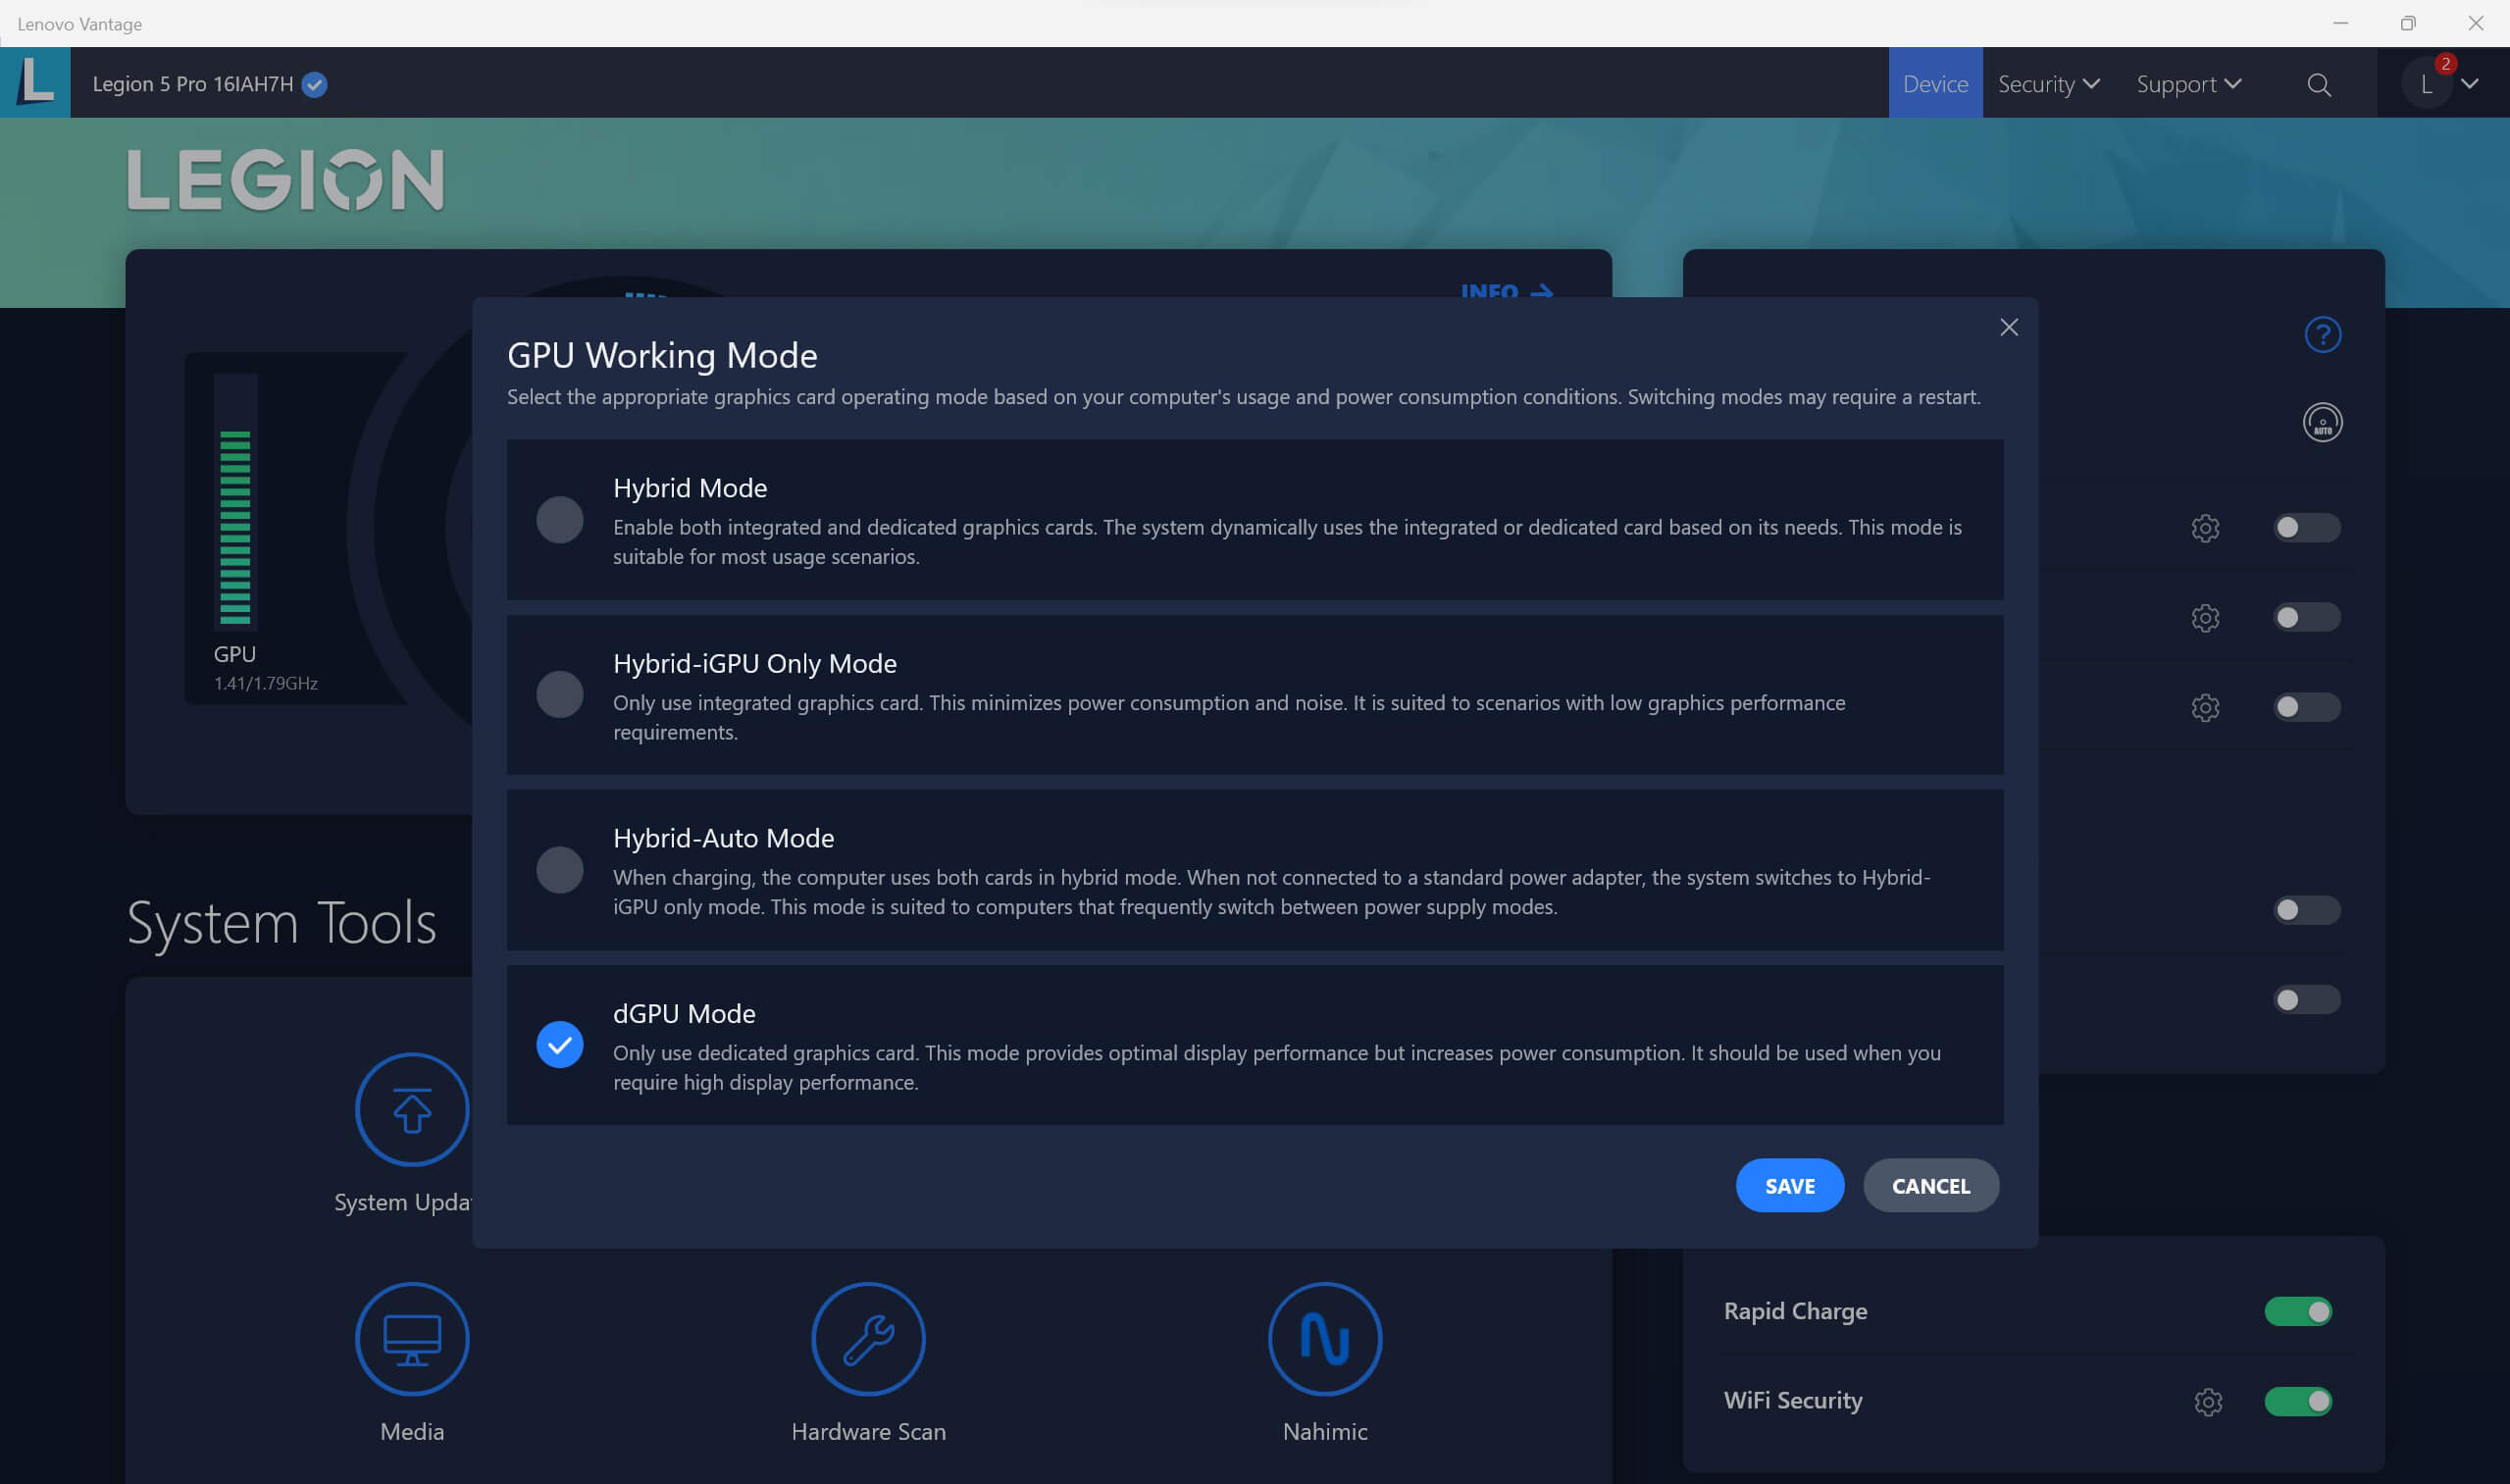
Task: Click the Lenovo L logo icon
Action: (35, 82)
